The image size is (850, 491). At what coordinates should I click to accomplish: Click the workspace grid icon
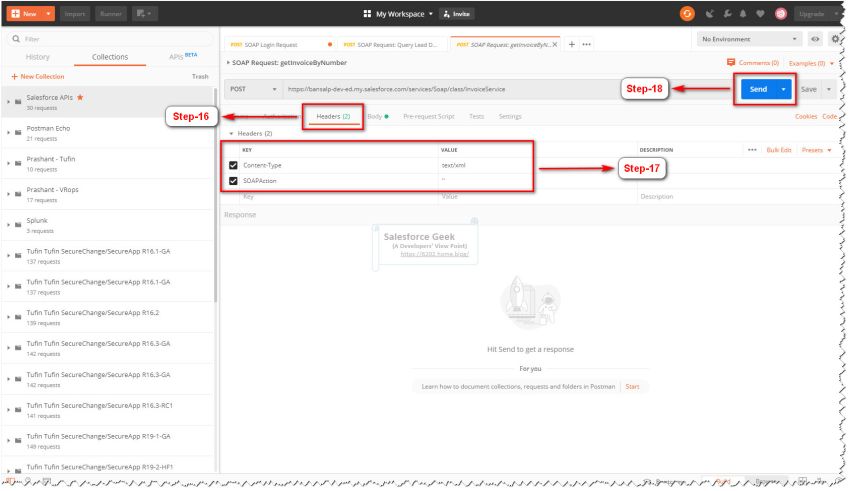(x=367, y=14)
